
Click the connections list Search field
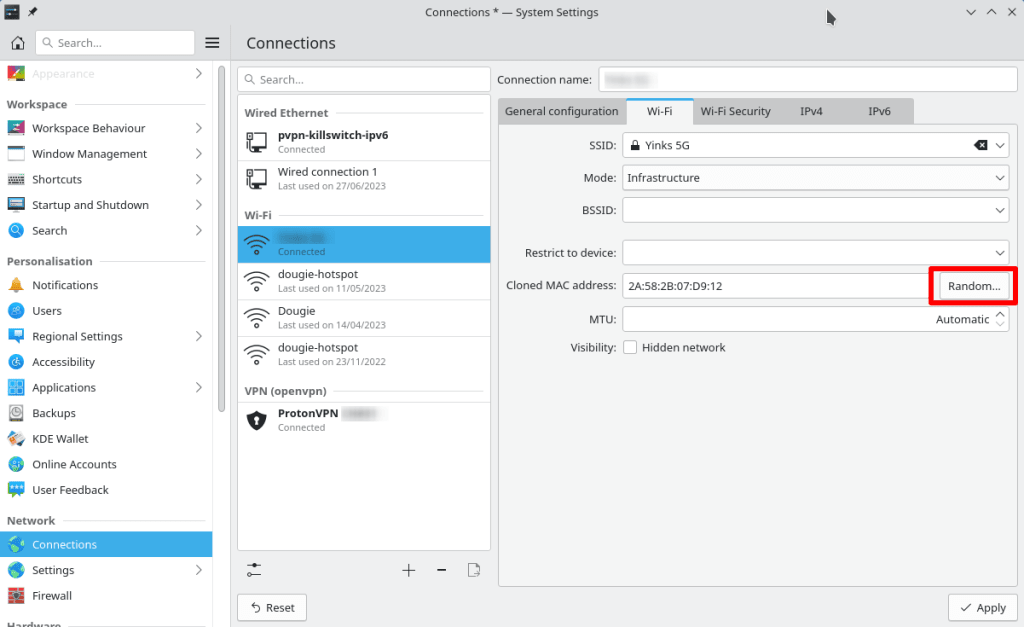(364, 80)
